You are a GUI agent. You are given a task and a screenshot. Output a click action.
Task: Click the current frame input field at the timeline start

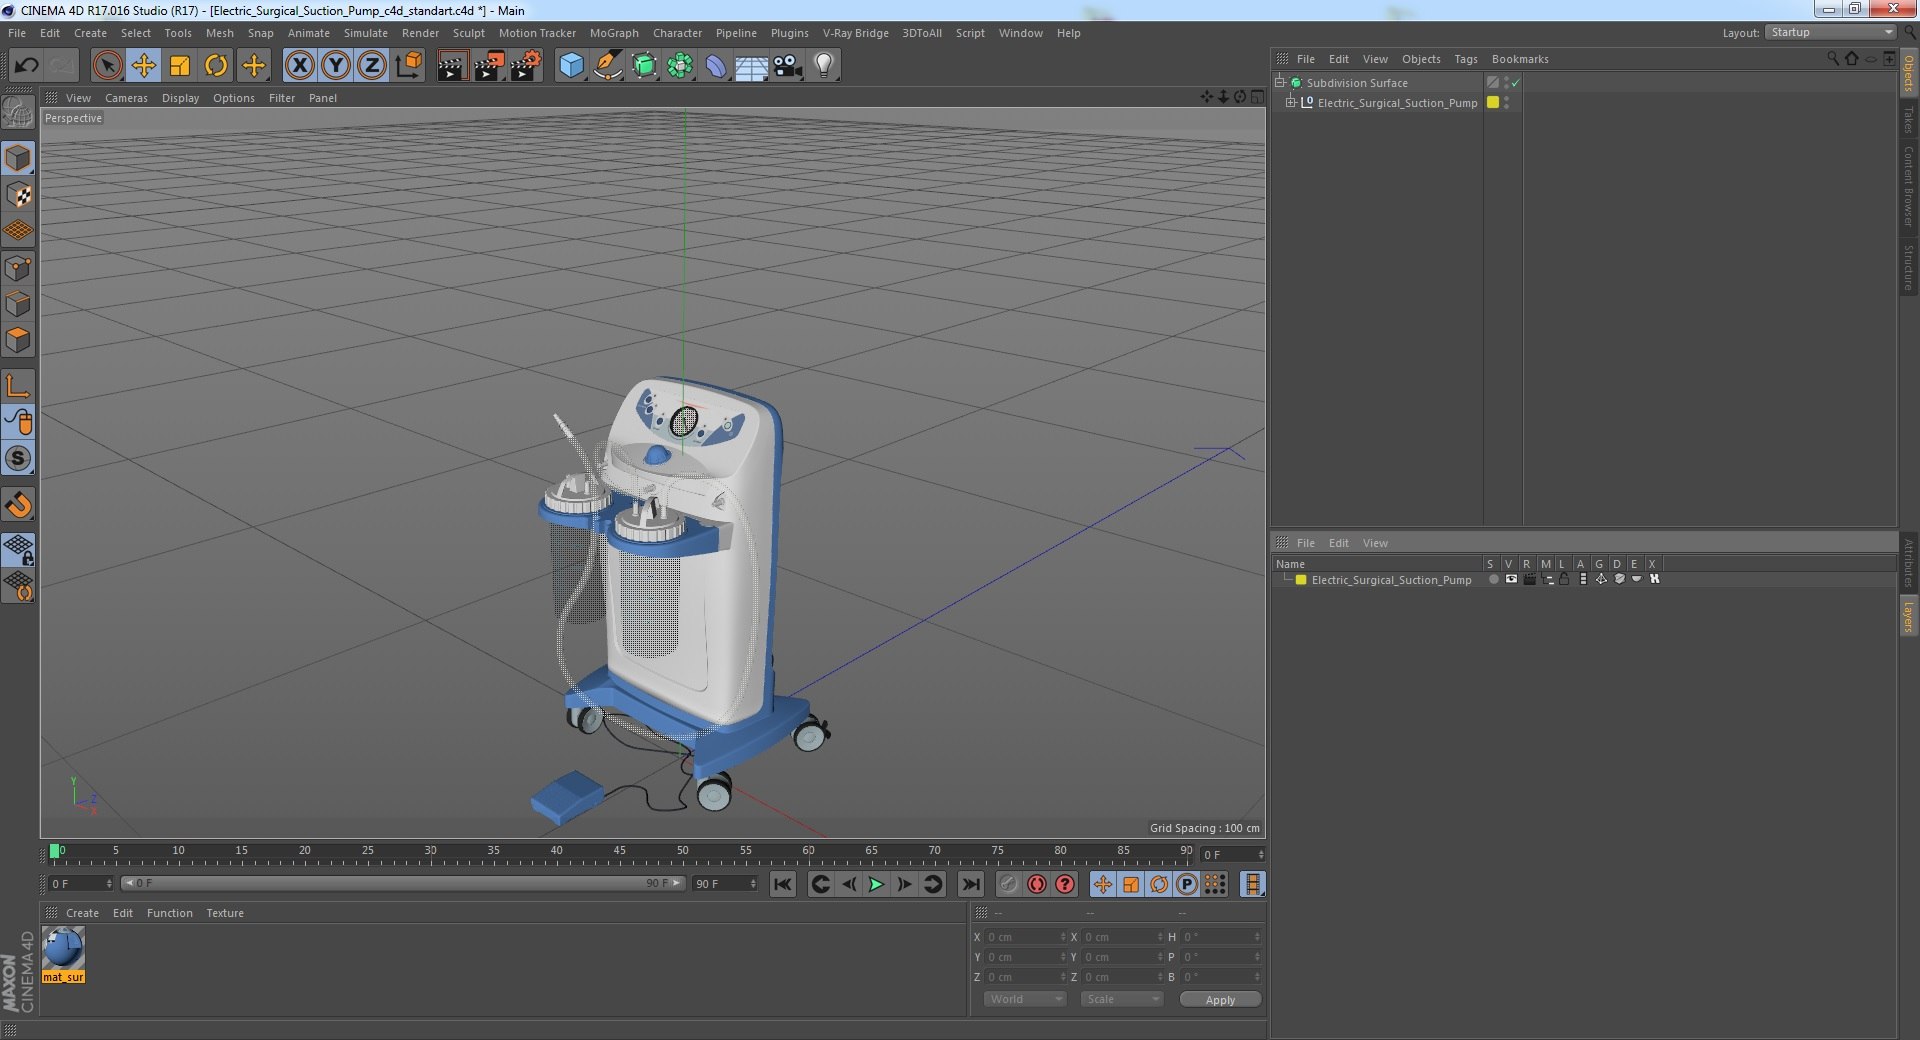[x=80, y=884]
